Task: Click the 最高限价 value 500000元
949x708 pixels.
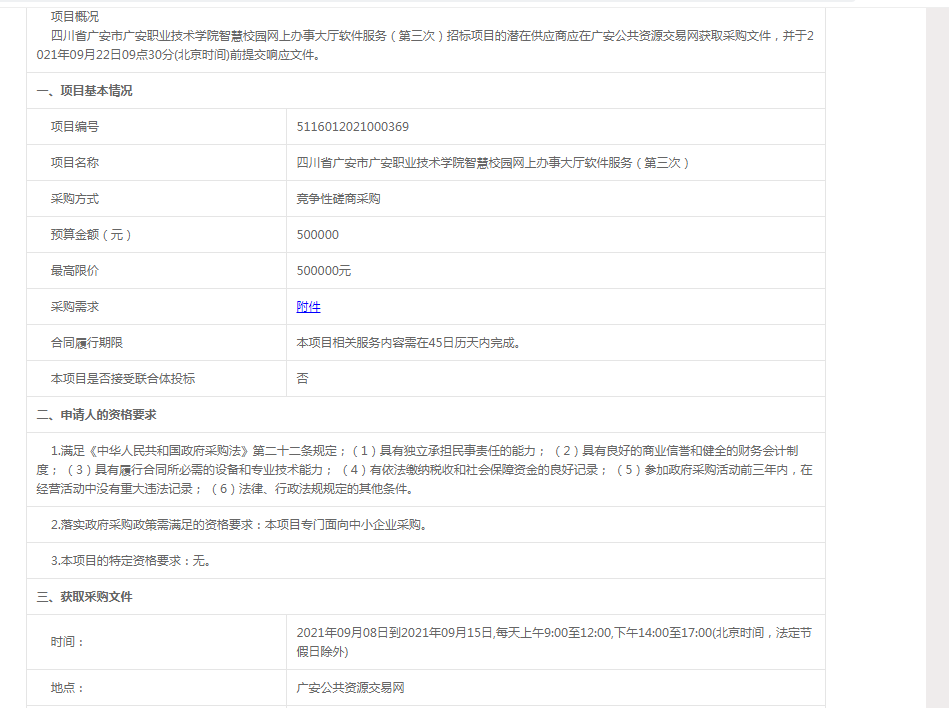Action: pyautogui.click(x=324, y=271)
